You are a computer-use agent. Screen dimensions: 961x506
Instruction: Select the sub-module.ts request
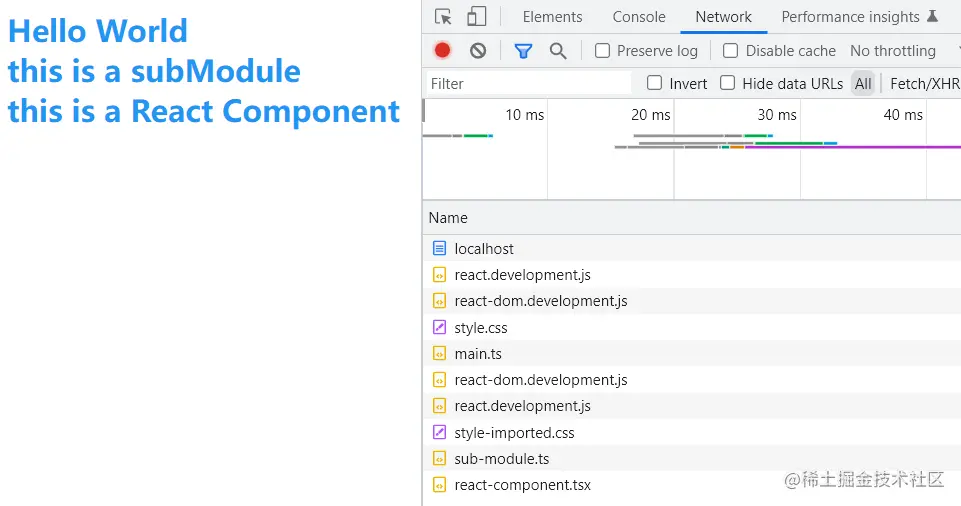691,458
